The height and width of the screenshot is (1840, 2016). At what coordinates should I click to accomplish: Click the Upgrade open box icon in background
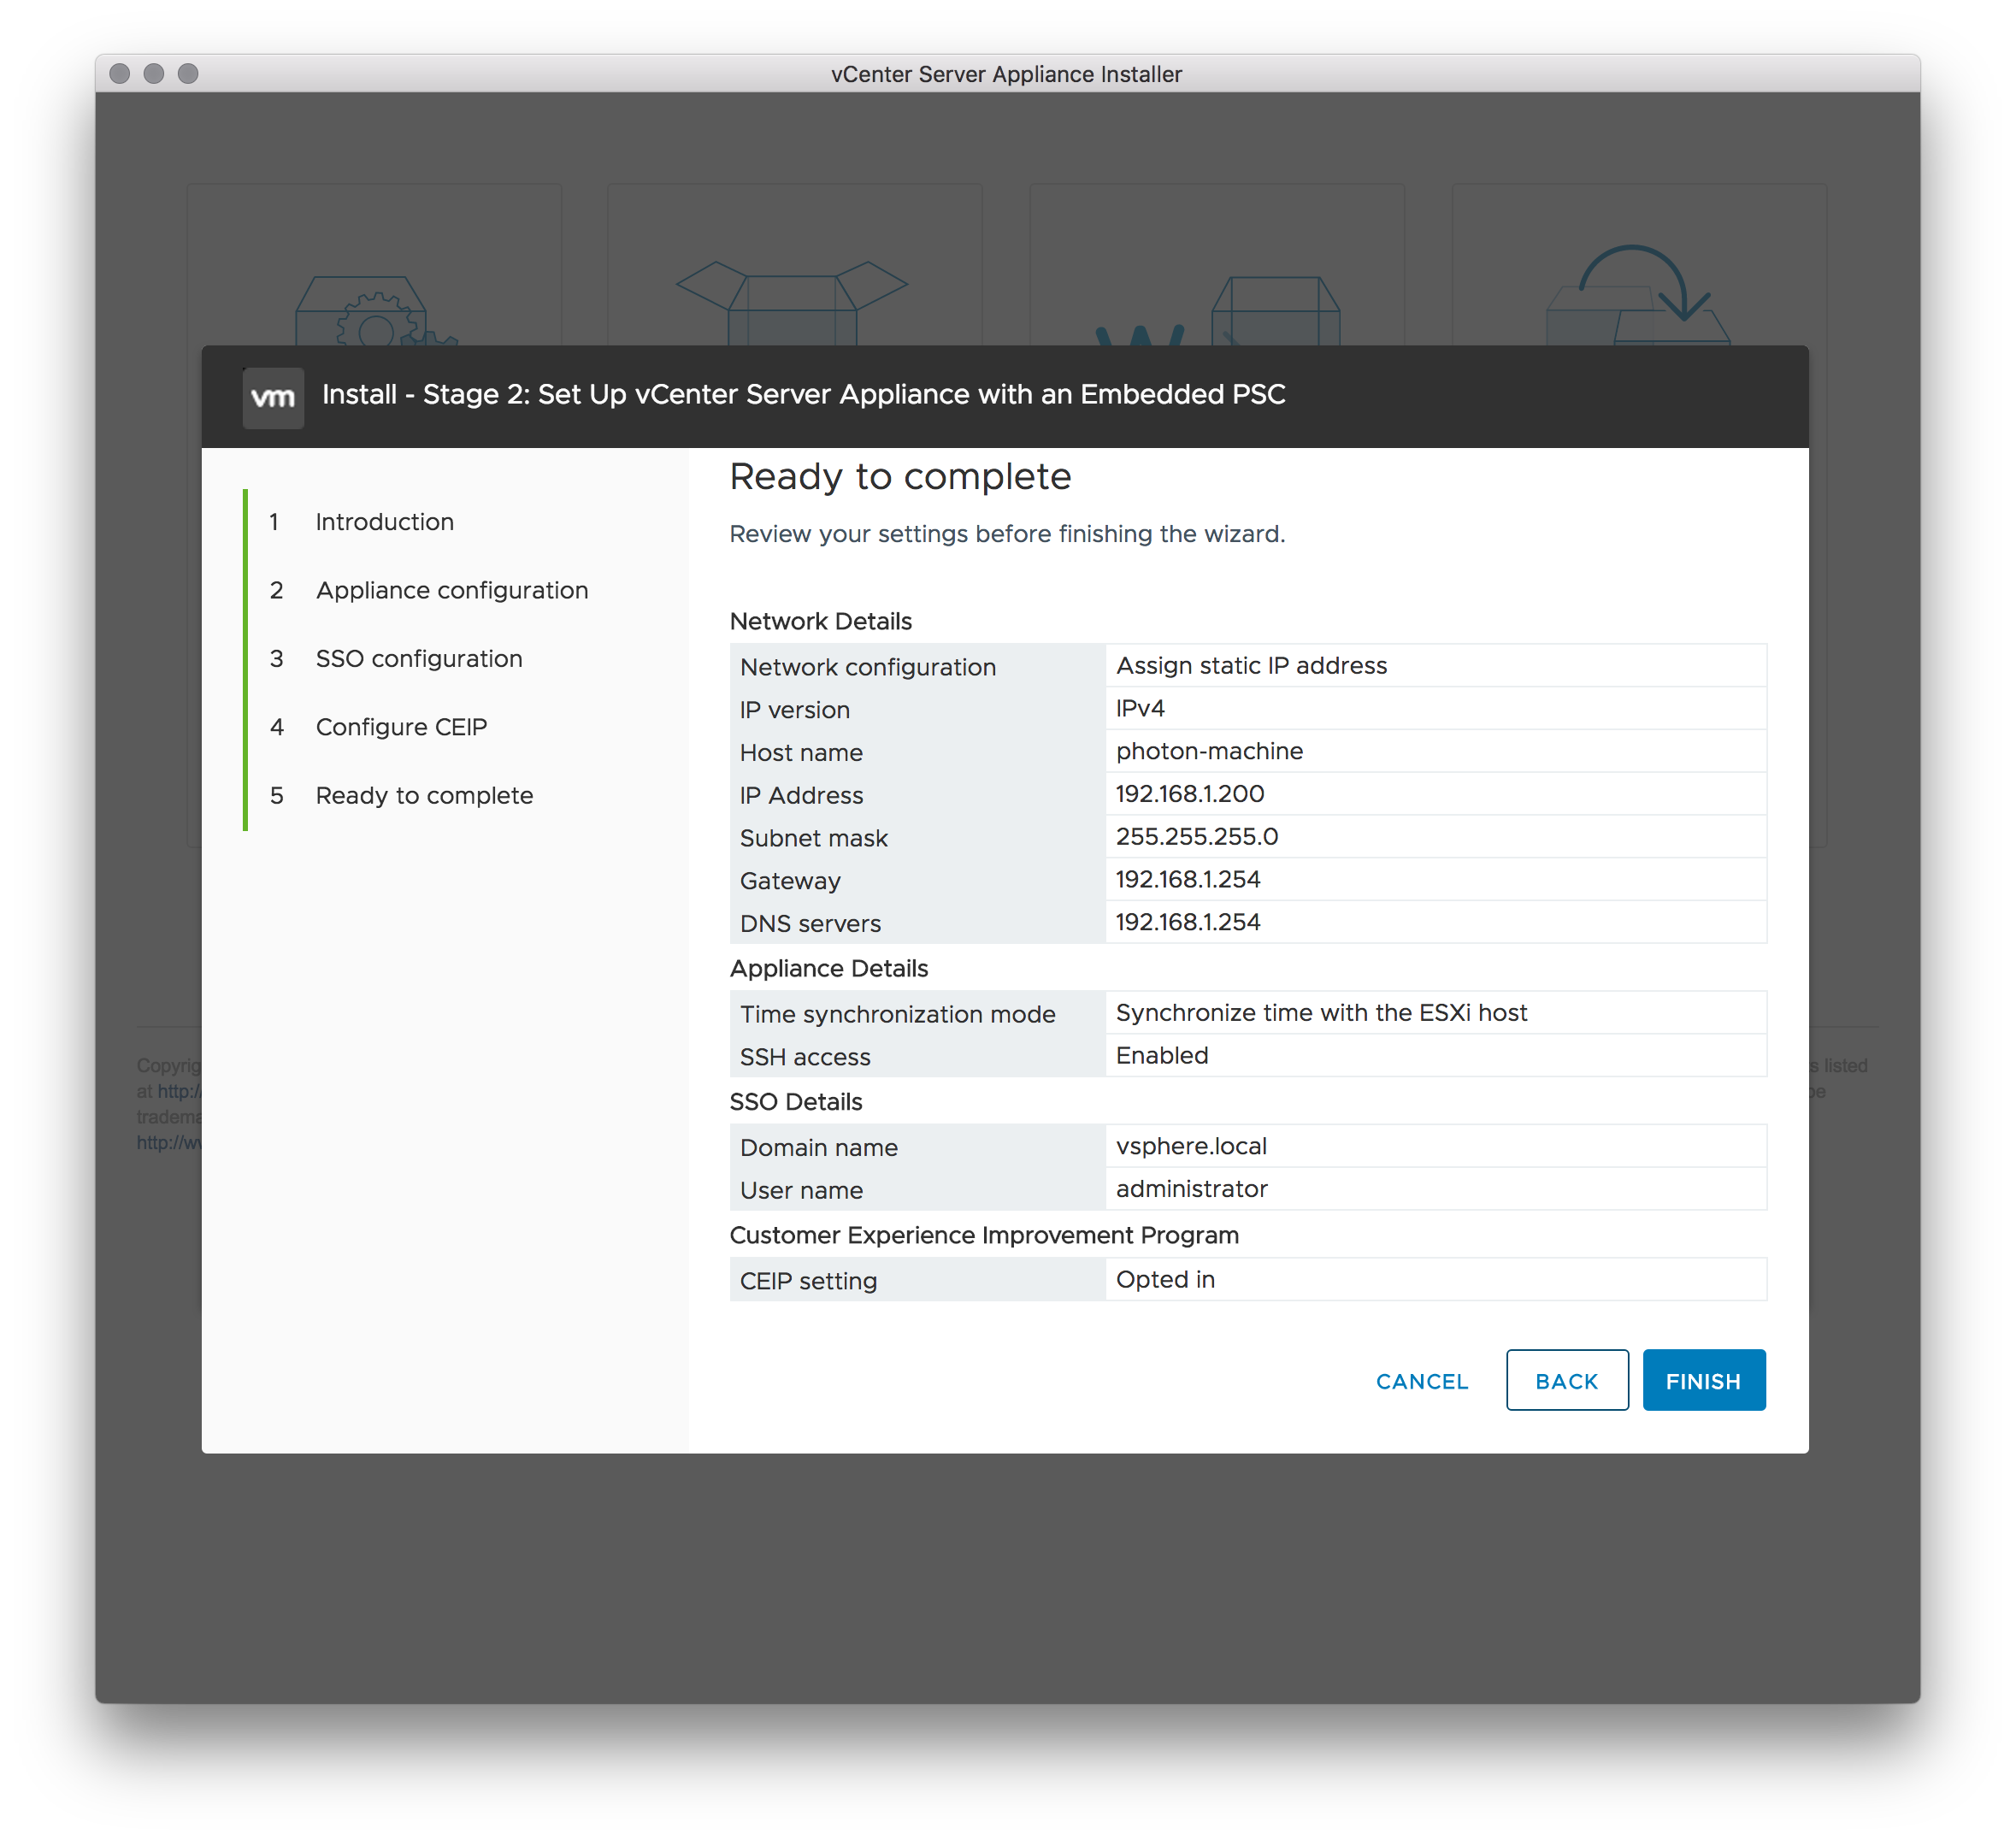pyautogui.click(x=792, y=303)
